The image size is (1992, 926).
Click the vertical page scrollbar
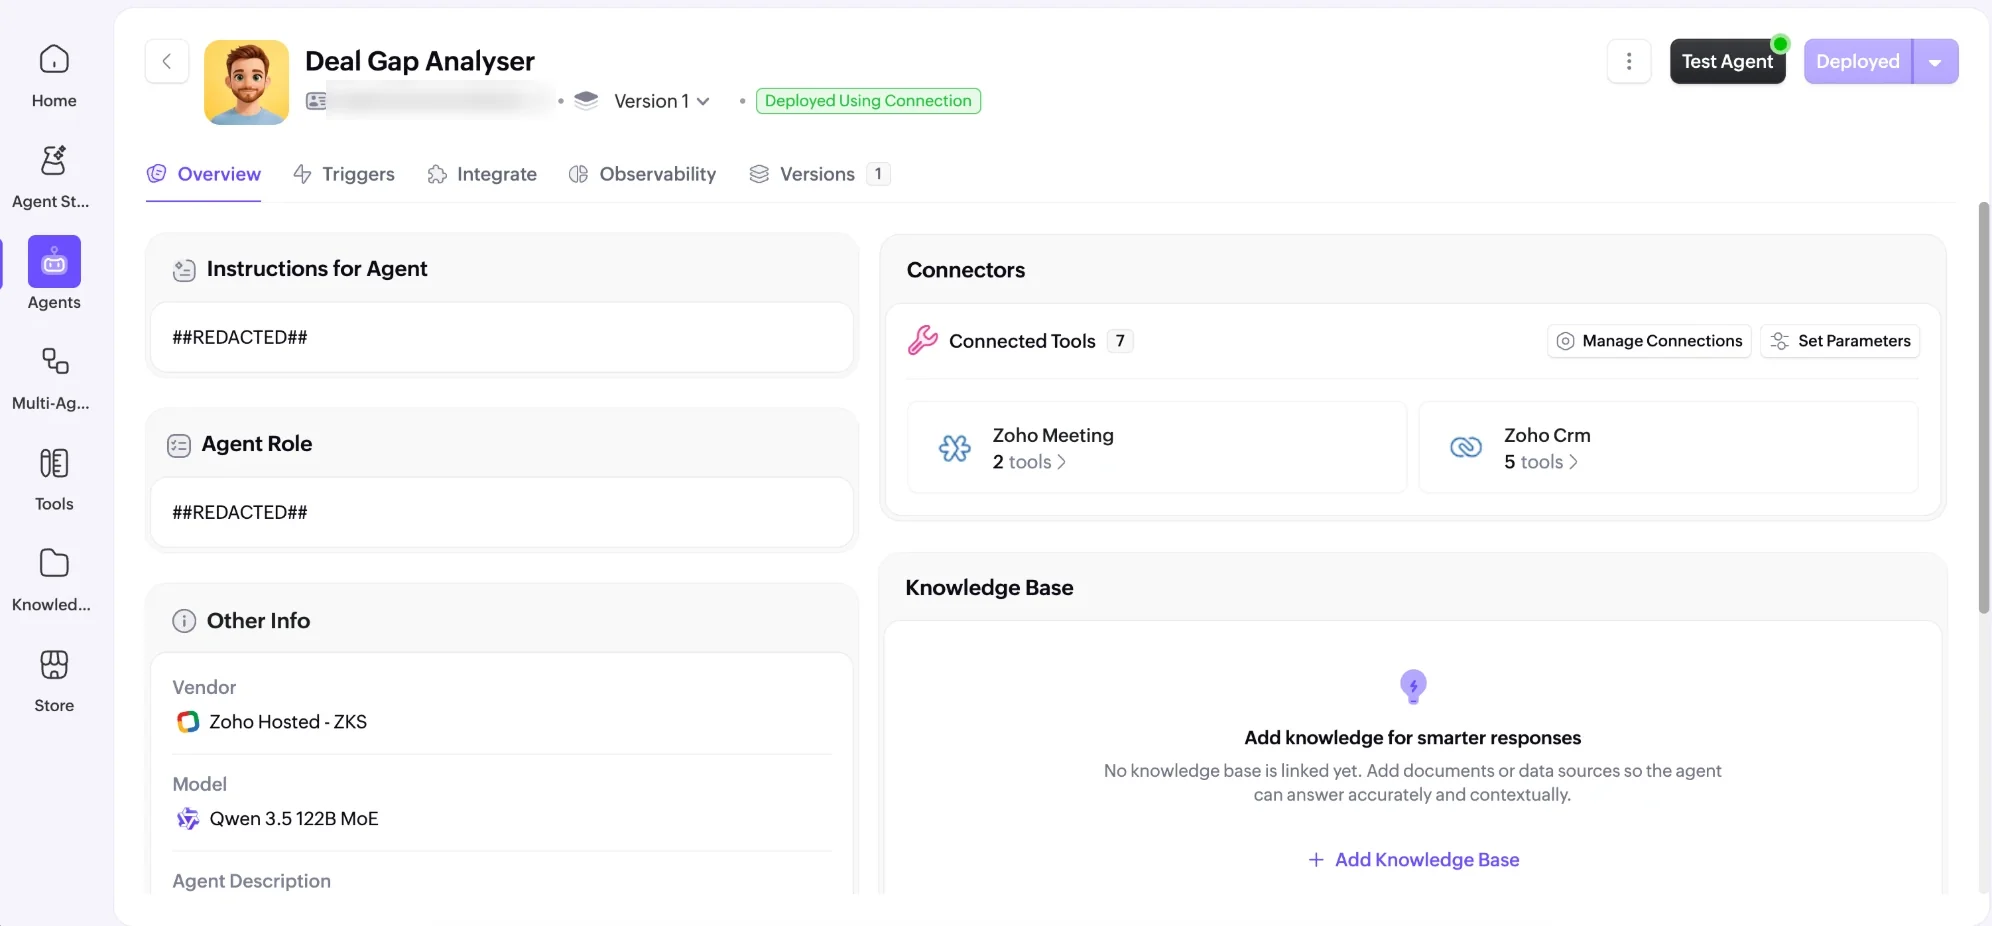point(1984,408)
